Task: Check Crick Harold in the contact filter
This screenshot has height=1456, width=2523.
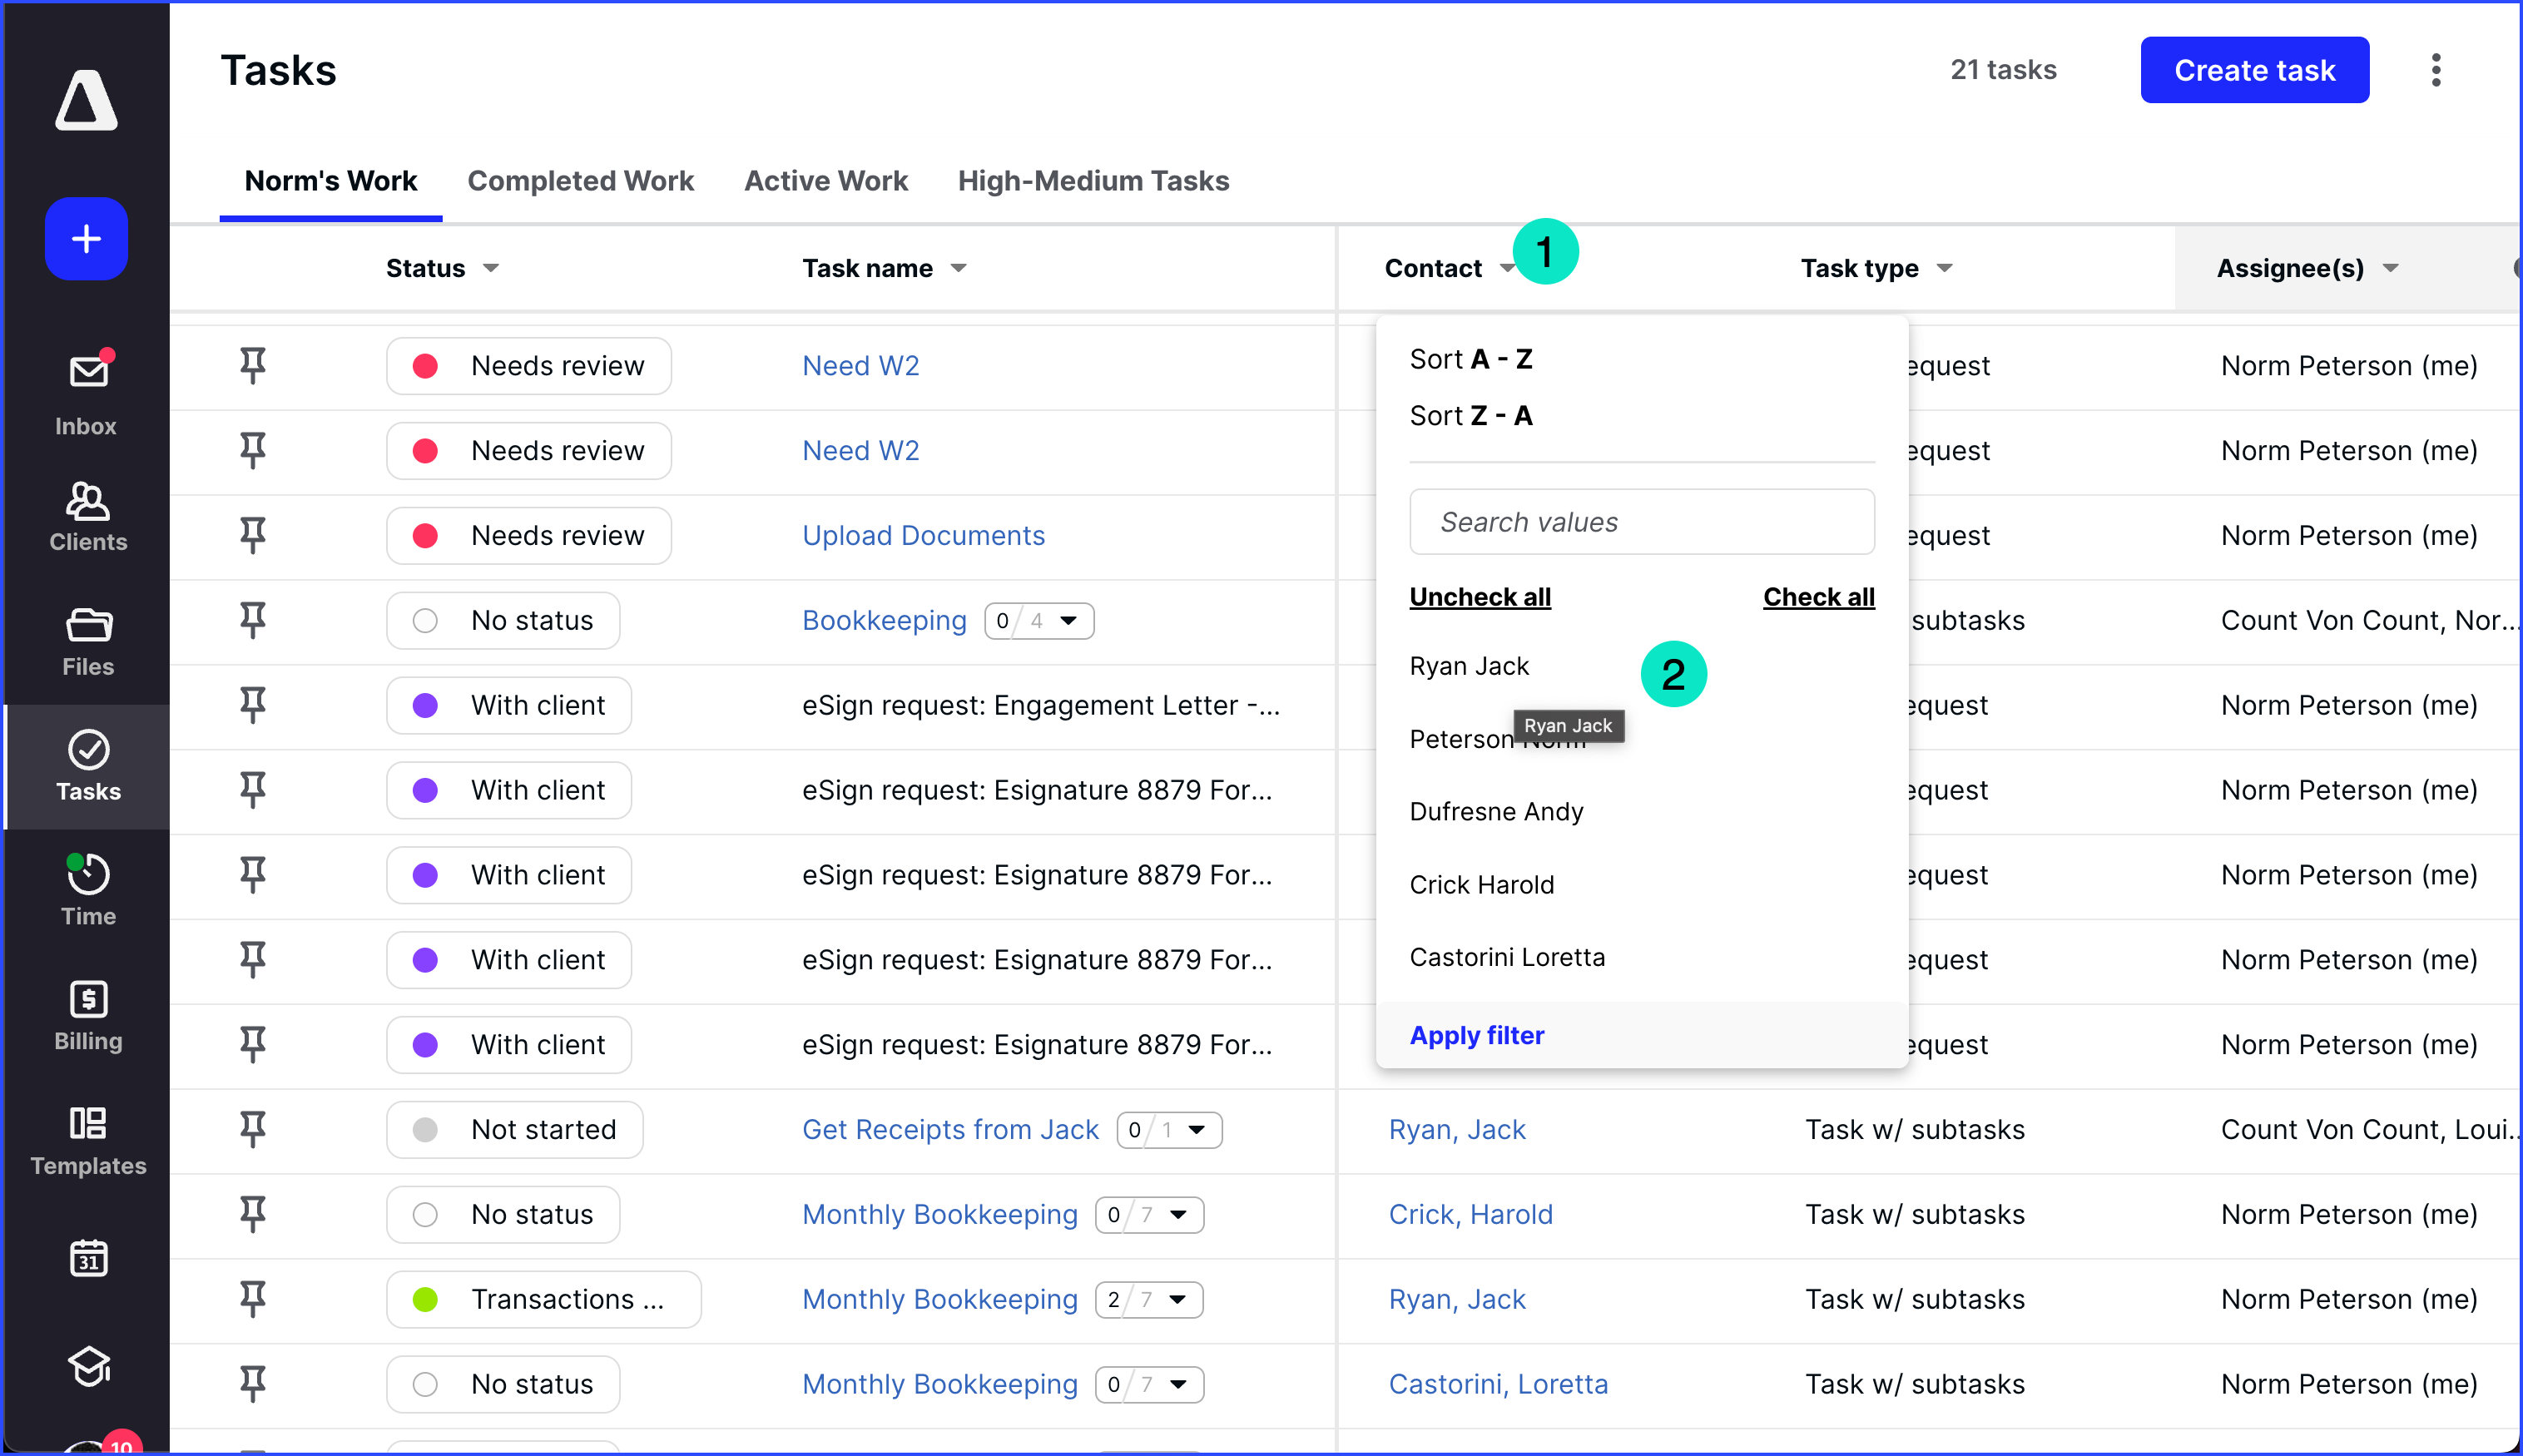Action: pyautogui.click(x=1481, y=884)
